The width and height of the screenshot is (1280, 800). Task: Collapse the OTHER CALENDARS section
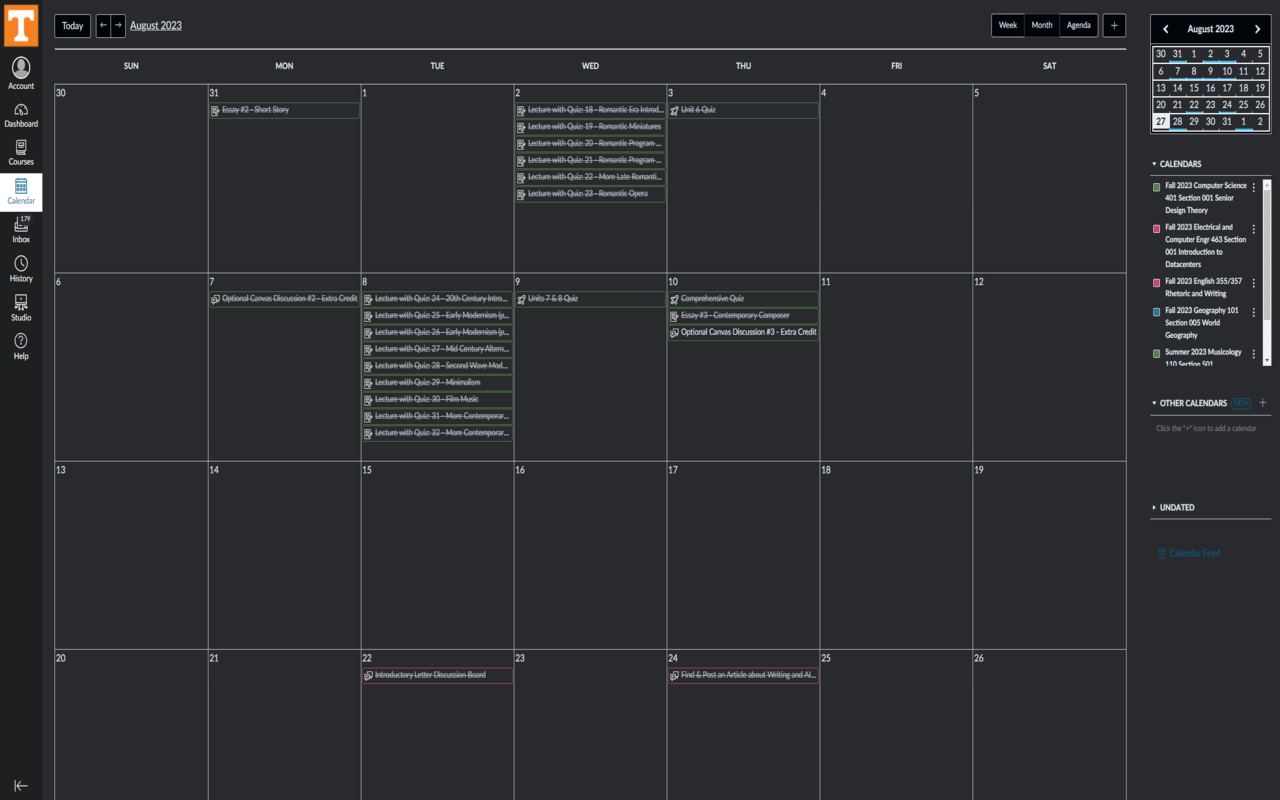(1153, 403)
